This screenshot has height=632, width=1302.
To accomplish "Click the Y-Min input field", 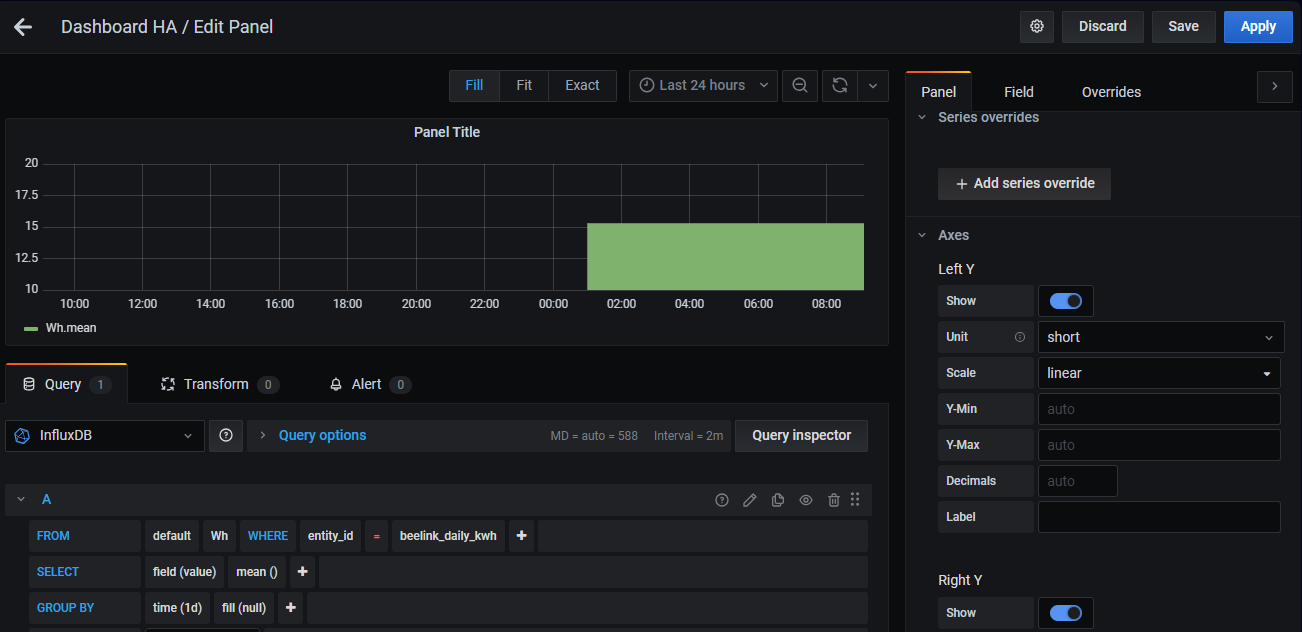I will click(x=1159, y=409).
